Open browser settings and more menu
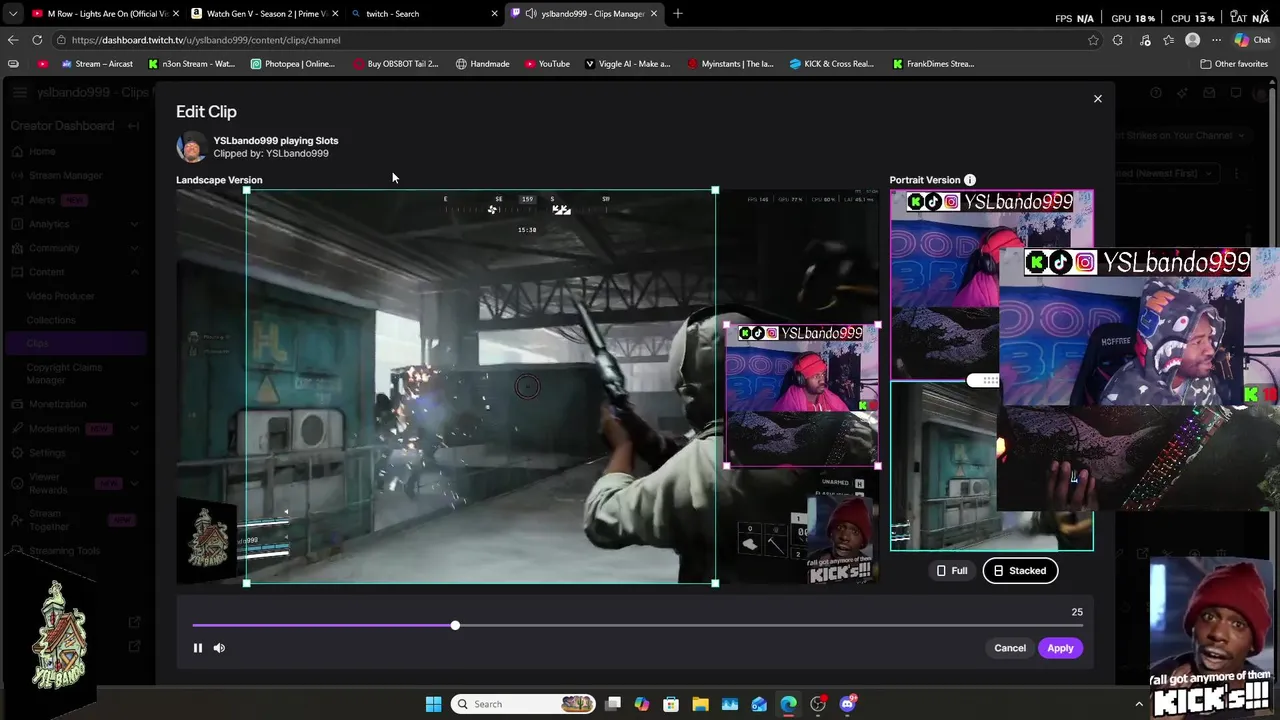Screen dimensions: 1280x720 click(1216, 40)
